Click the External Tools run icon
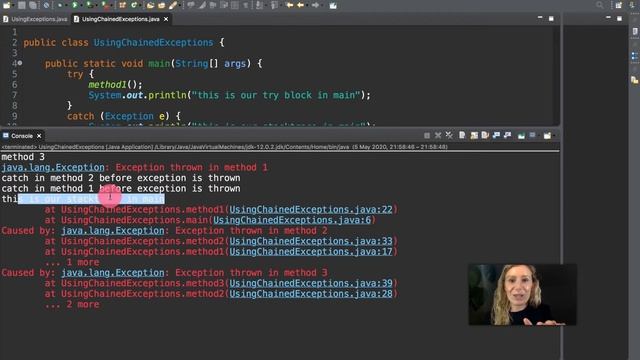 [x=106, y=5]
